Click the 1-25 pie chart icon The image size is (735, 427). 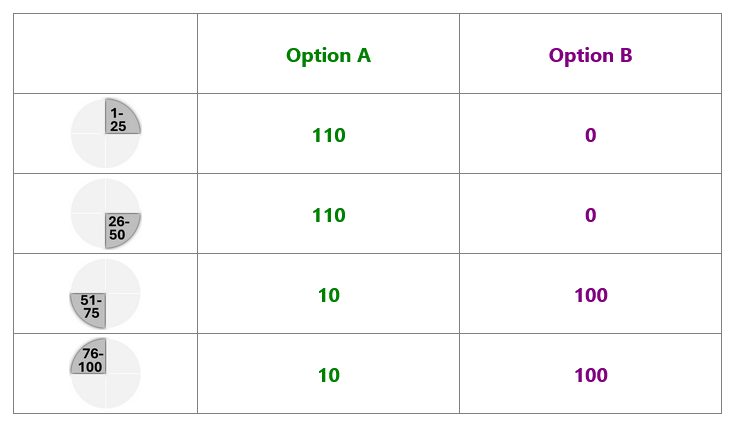(x=105, y=133)
